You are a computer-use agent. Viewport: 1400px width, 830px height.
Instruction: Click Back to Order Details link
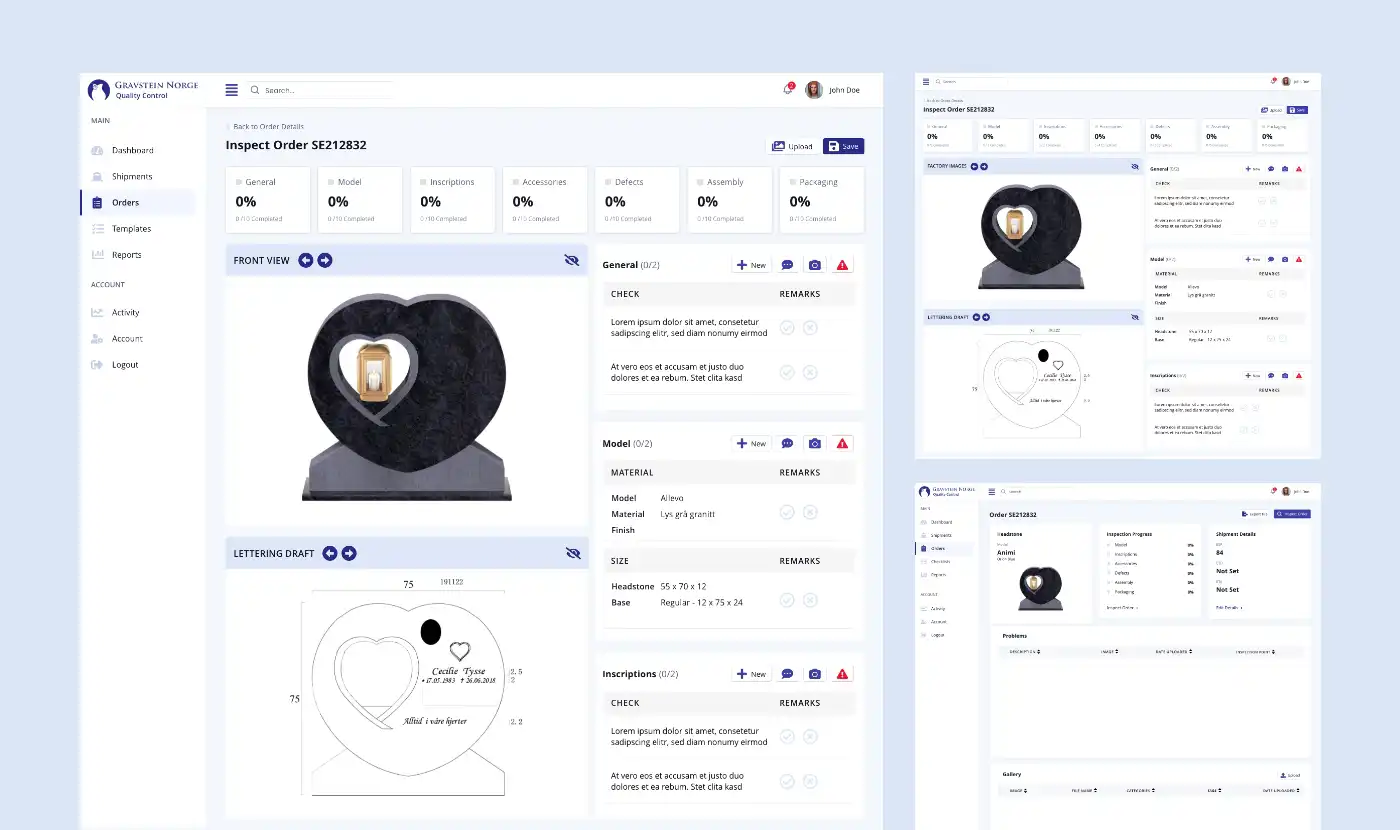[268, 127]
